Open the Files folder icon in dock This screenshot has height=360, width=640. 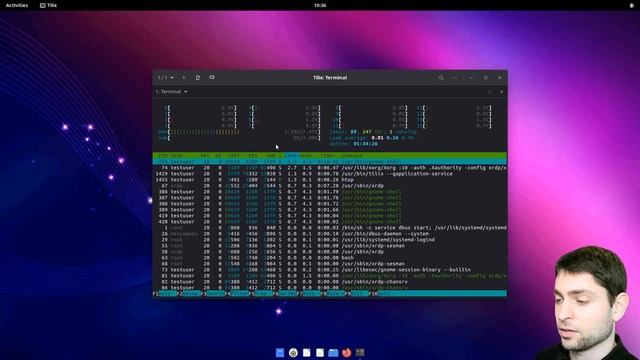(333, 352)
